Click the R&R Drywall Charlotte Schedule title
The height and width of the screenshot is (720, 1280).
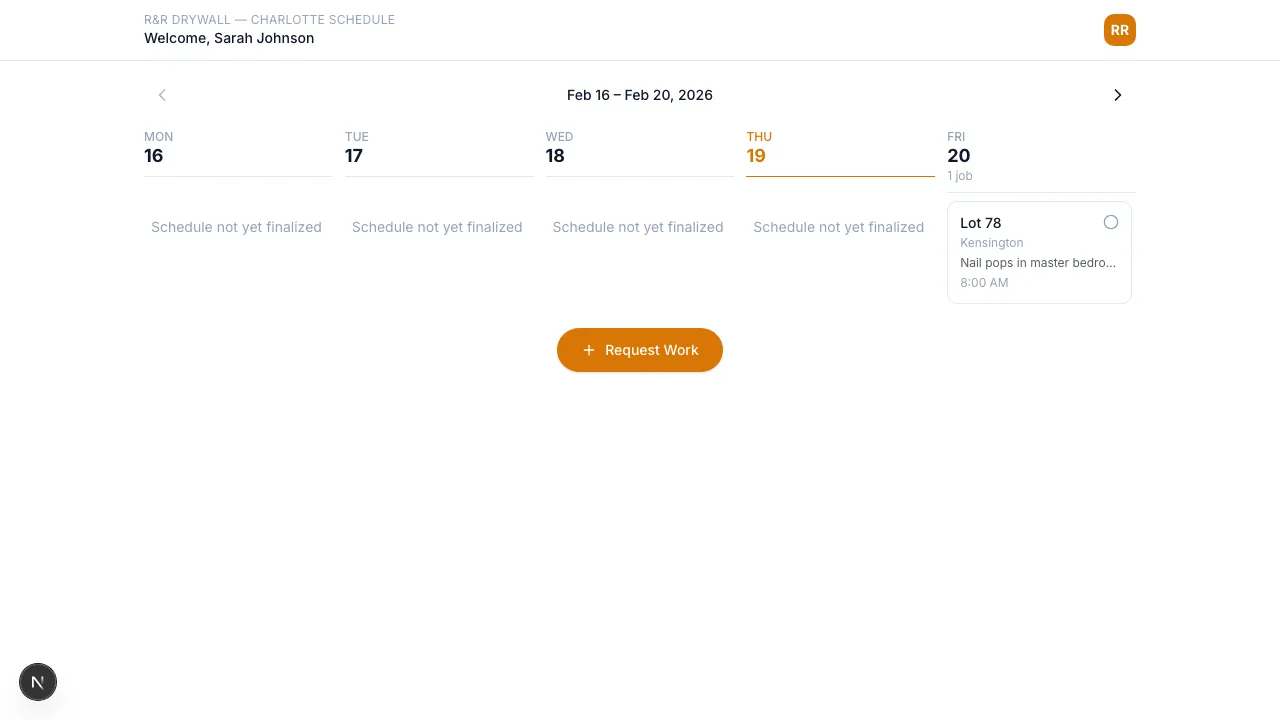(x=269, y=20)
